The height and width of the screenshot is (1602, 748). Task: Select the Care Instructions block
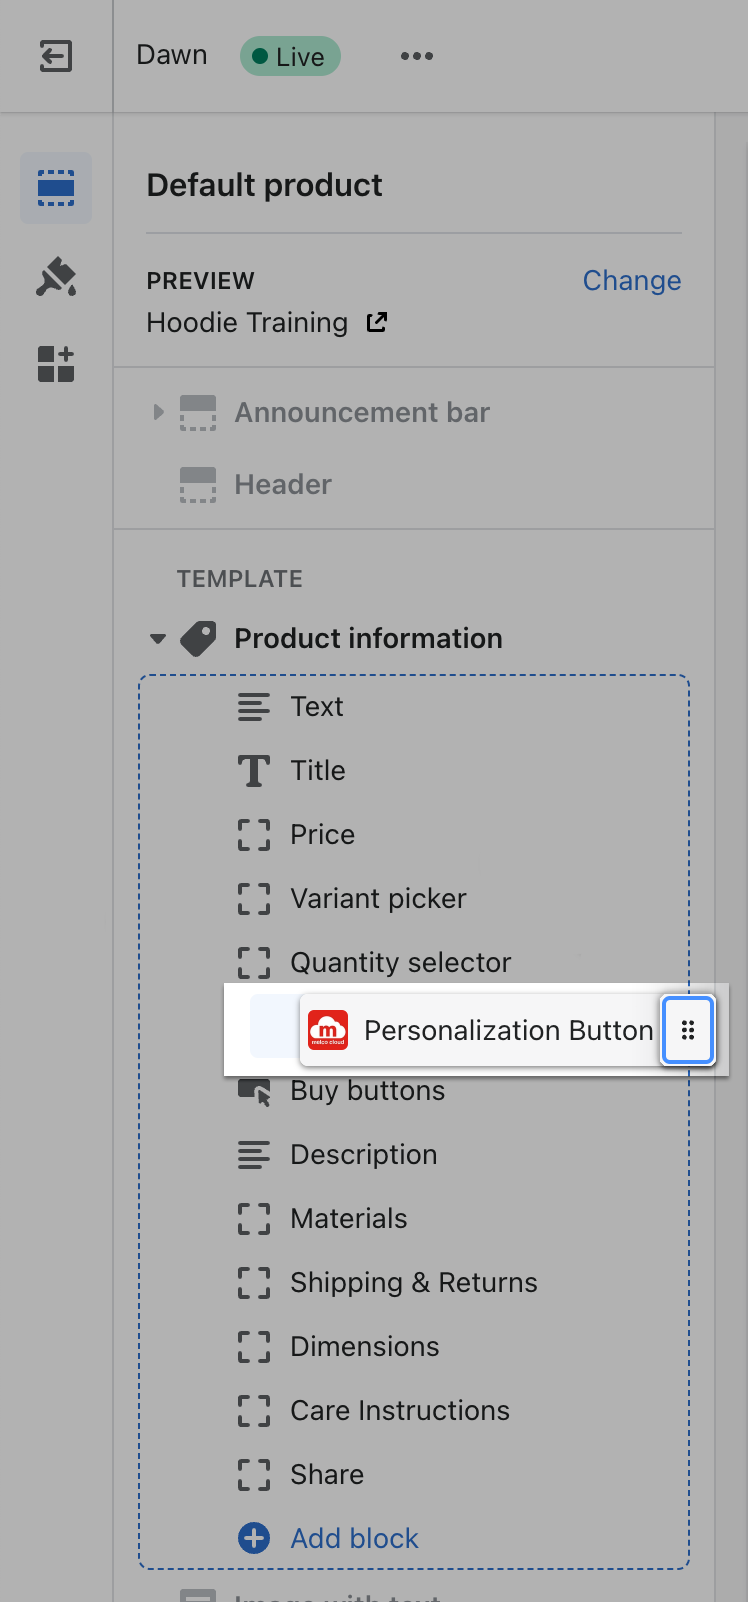(399, 1411)
